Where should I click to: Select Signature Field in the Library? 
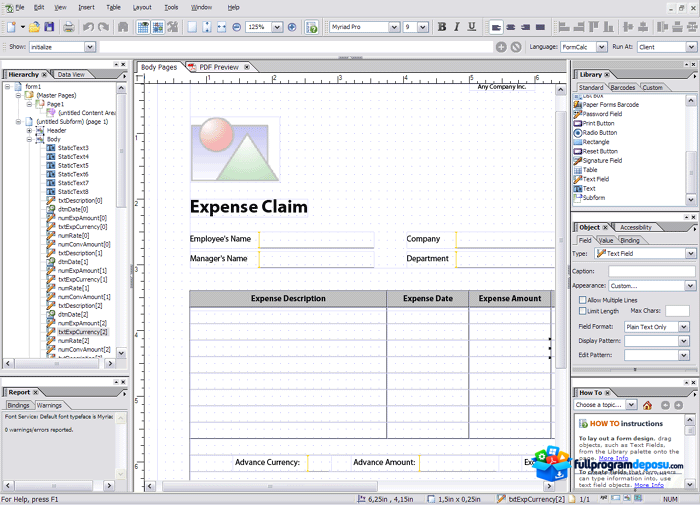(x=602, y=160)
